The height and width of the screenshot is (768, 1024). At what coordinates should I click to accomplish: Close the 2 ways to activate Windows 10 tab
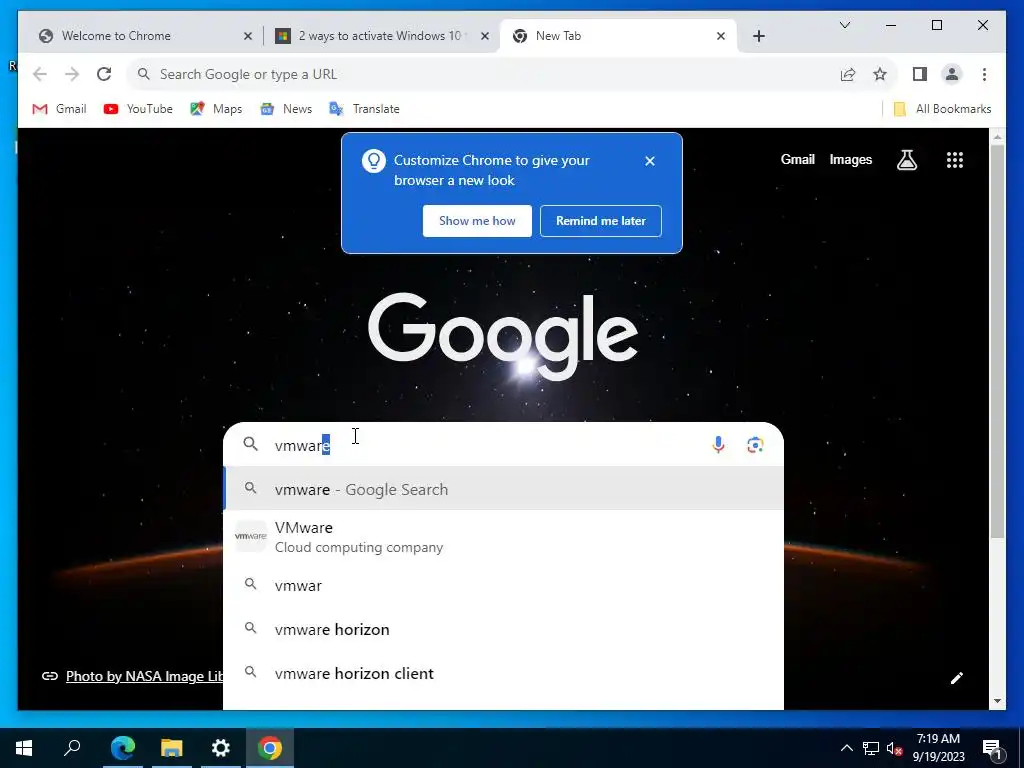click(485, 36)
